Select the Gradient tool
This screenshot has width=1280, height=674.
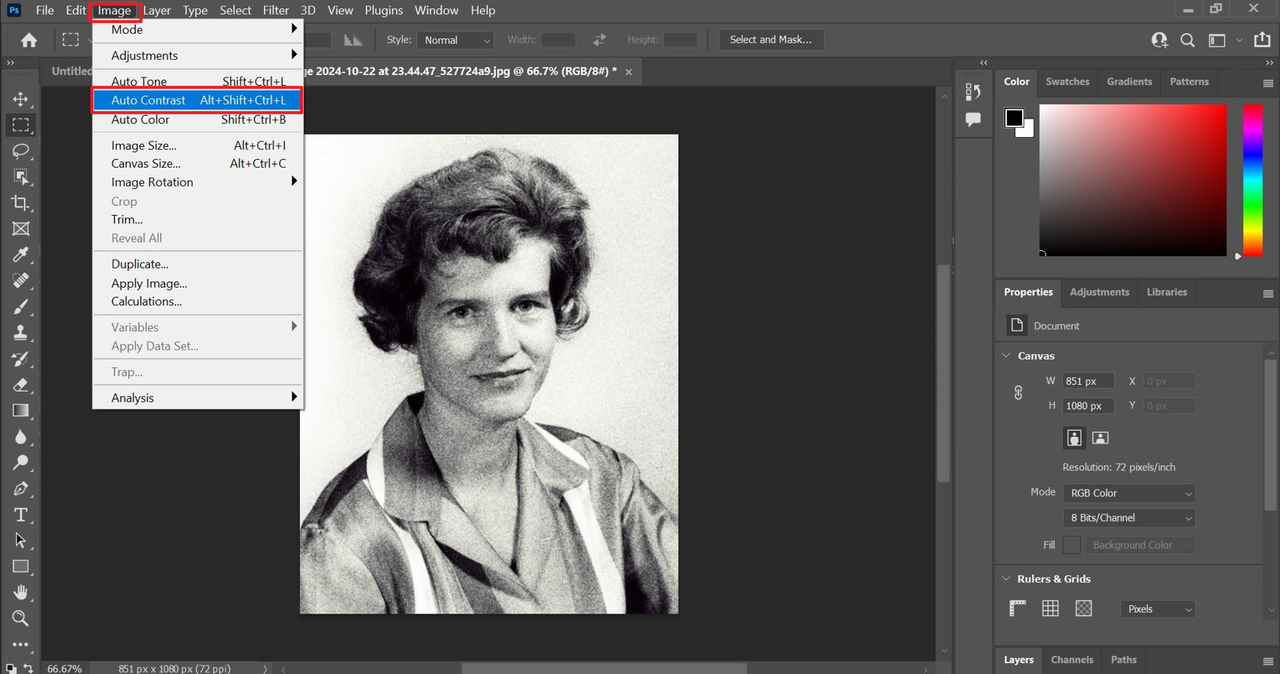(x=20, y=411)
